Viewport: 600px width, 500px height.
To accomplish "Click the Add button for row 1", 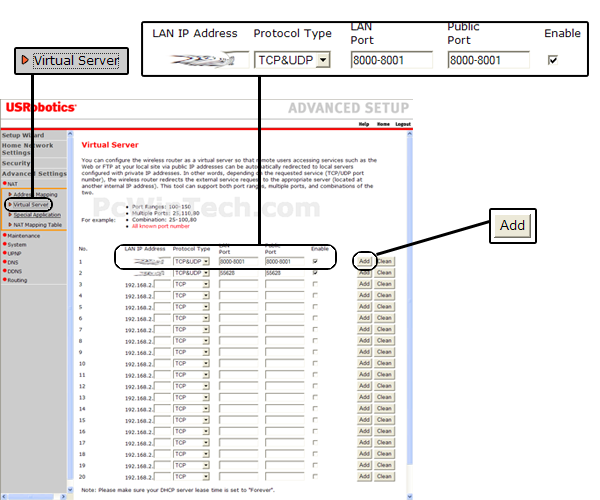I will pos(364,260).
